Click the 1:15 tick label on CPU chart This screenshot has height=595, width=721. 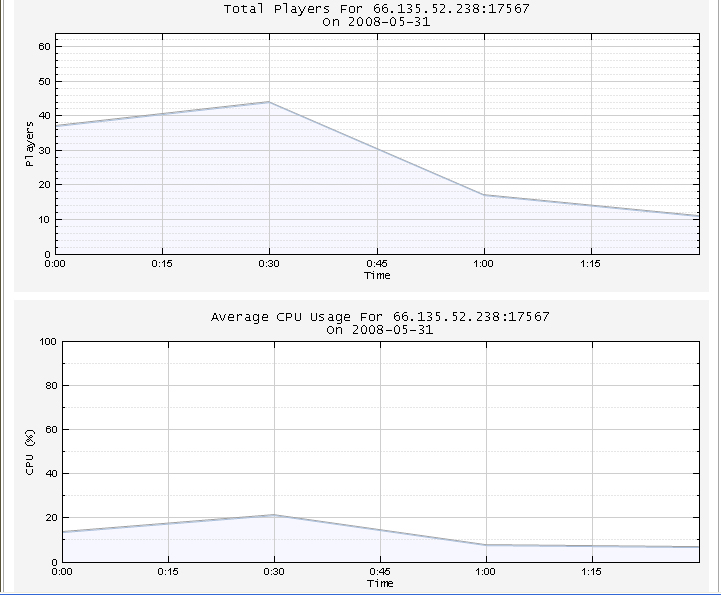592,572
